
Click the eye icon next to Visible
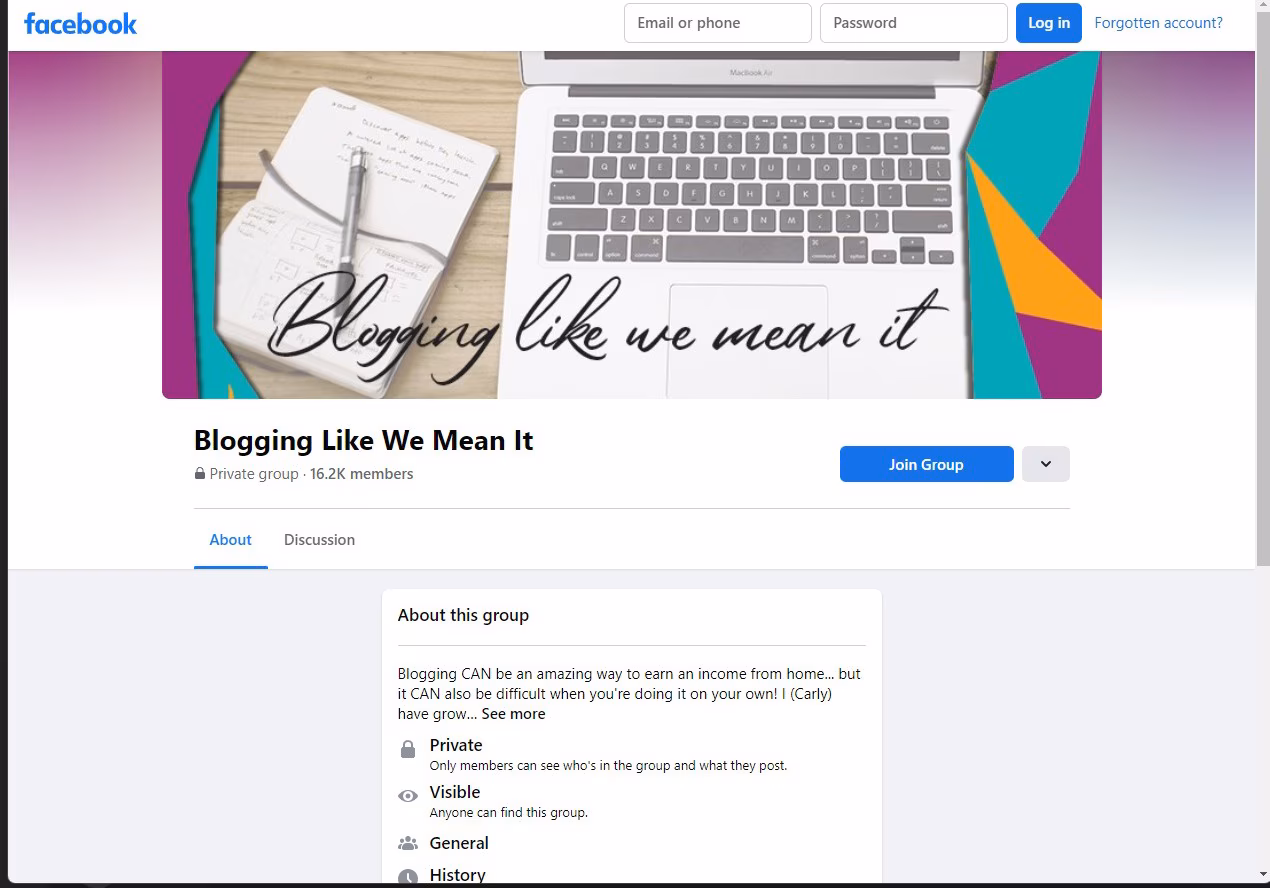(x=408, y=796)
